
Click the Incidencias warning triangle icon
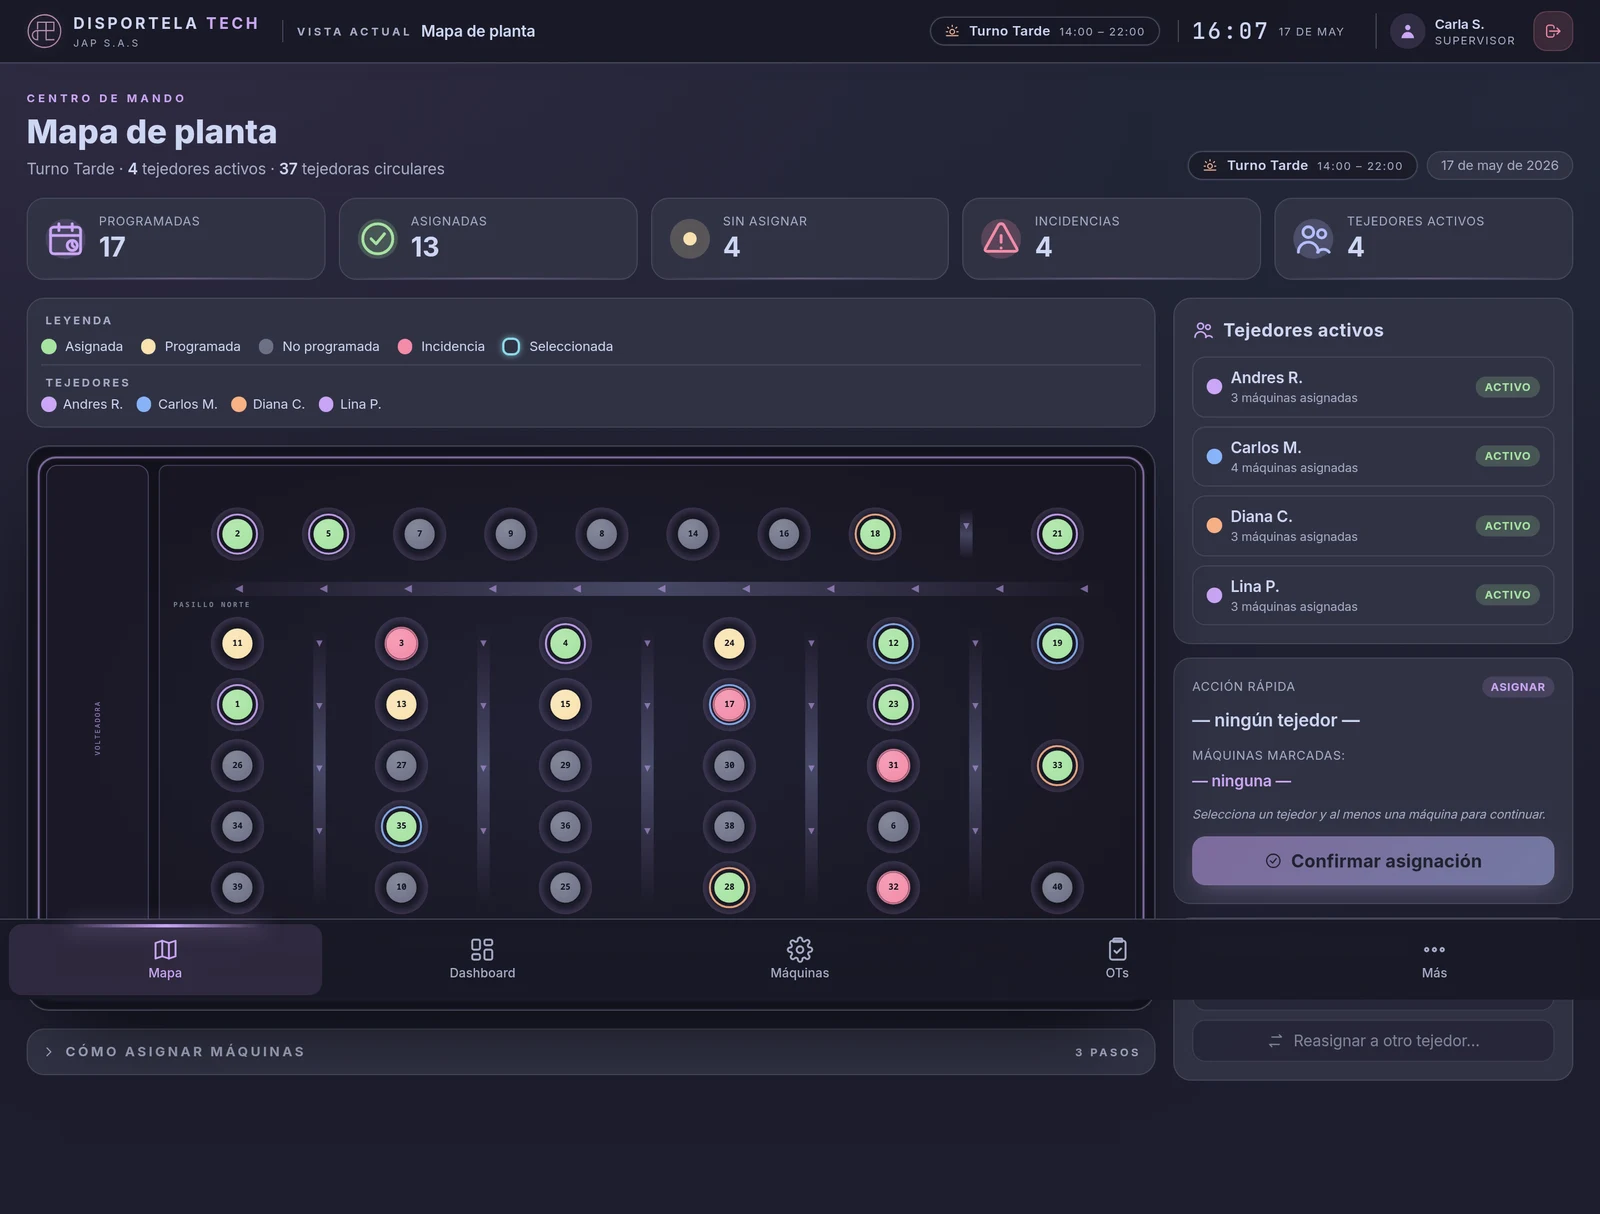coord(1001,239)
